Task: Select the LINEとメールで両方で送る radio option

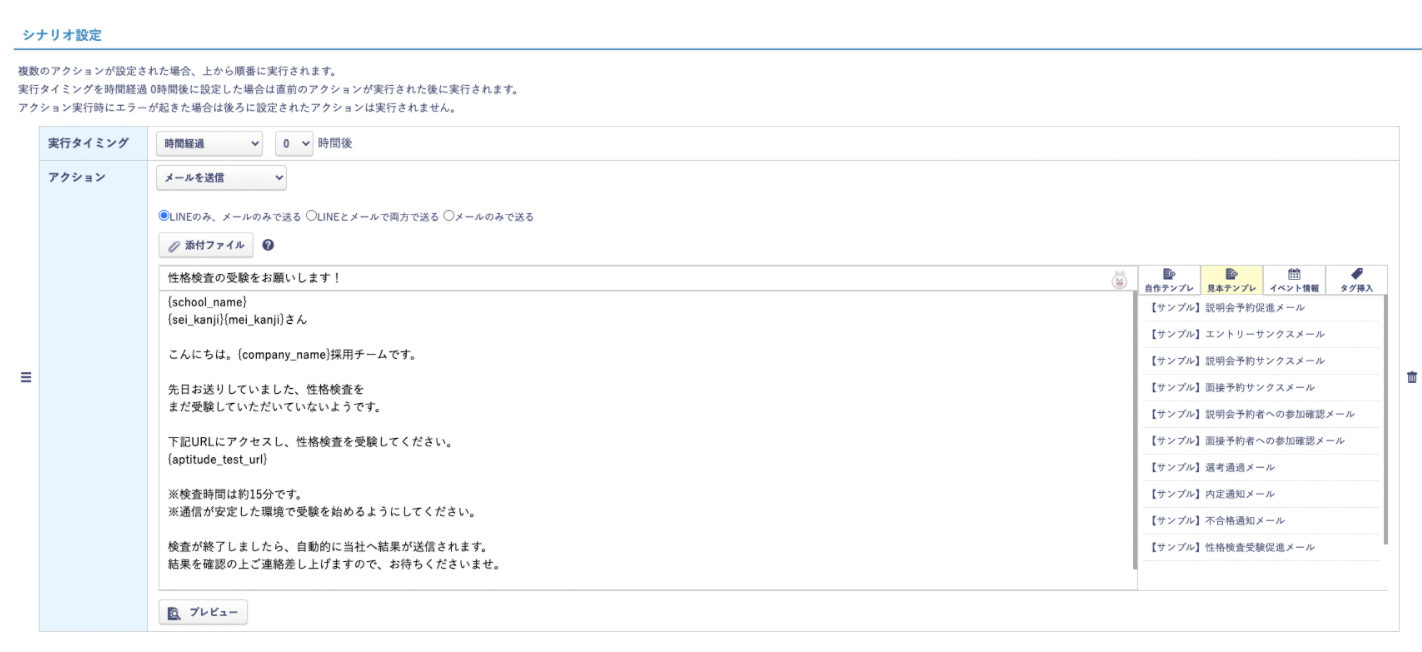Action: [x=311, y=216]
